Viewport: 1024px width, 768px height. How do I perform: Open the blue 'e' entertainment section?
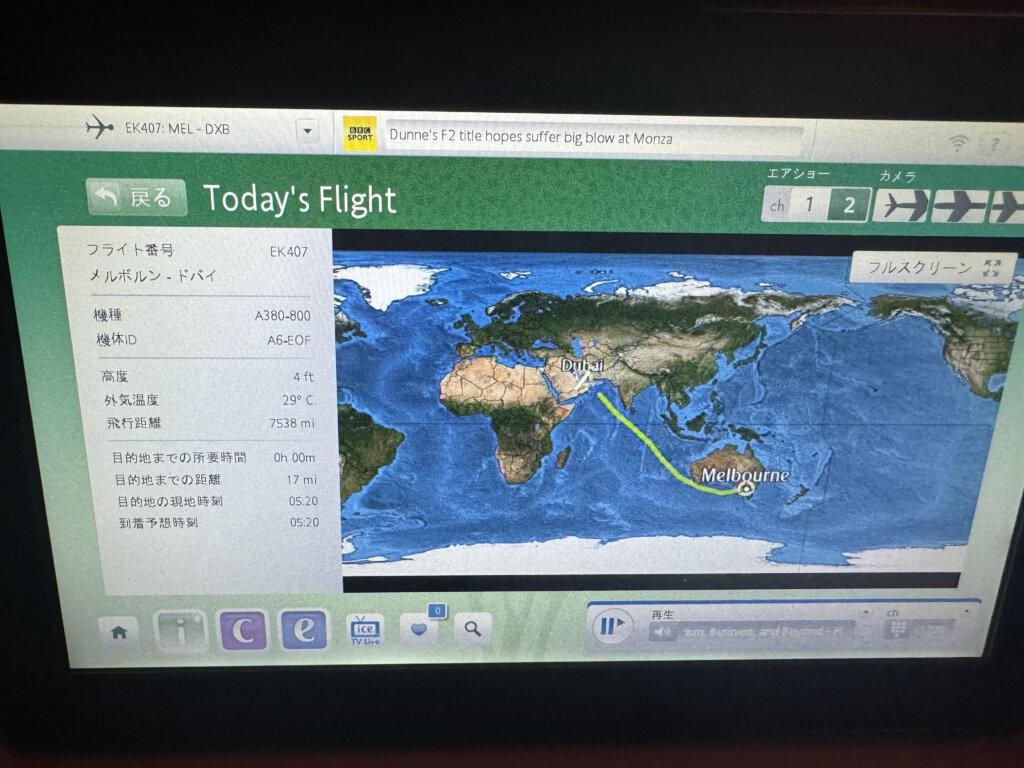(x=304, y=629)
